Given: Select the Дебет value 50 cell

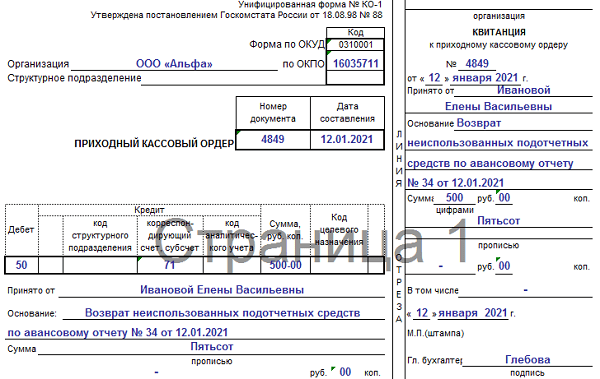Looking at the screenshot, I should point(21,265).
